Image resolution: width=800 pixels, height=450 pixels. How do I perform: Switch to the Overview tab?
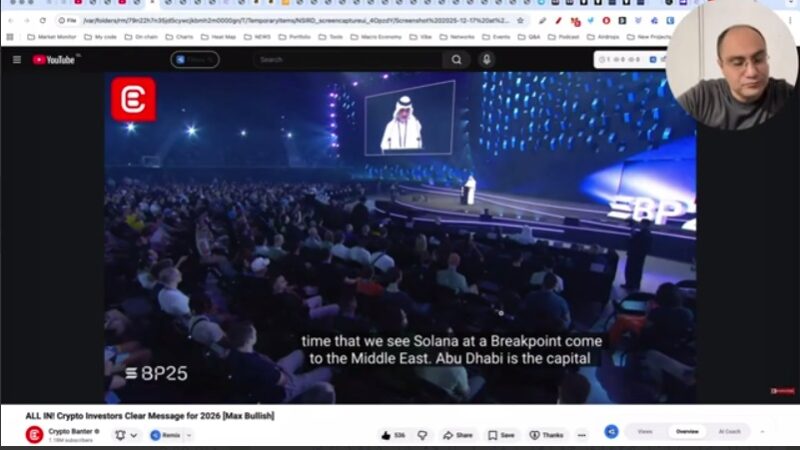687,432
